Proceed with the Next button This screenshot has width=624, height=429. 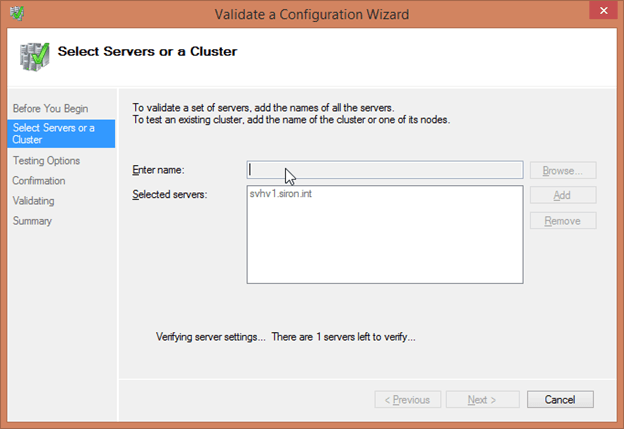482,400
